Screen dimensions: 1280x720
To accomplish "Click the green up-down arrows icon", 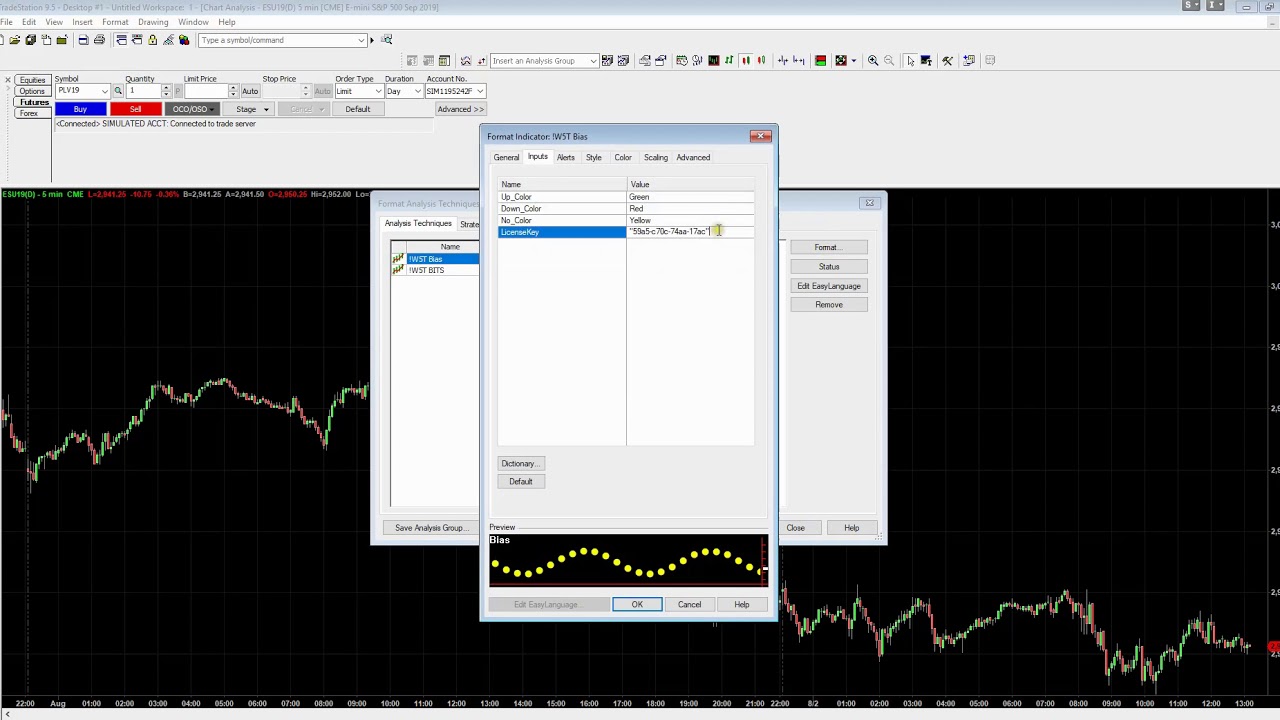I will [x=729, y=60].
